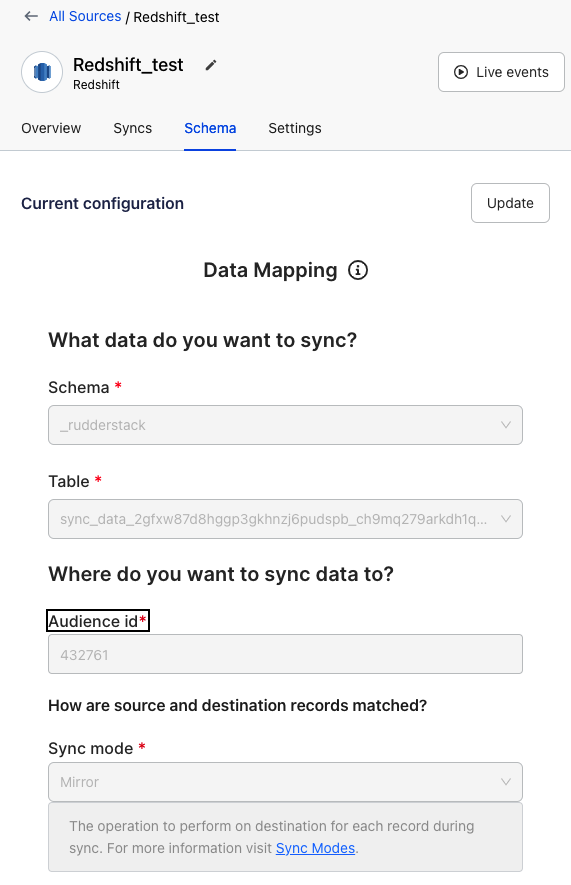
Task: Open the All Sources breadcrumb link
Action: point(85,16)
